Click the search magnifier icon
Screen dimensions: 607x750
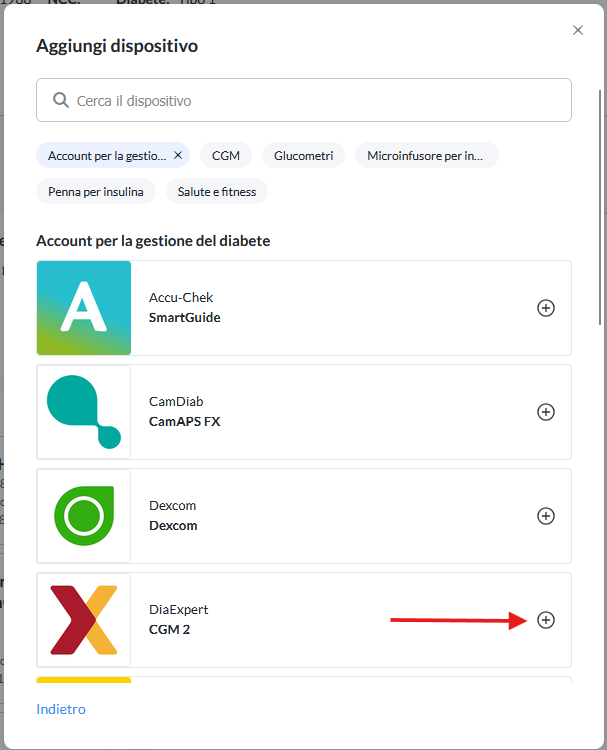[x=61, y=100]
